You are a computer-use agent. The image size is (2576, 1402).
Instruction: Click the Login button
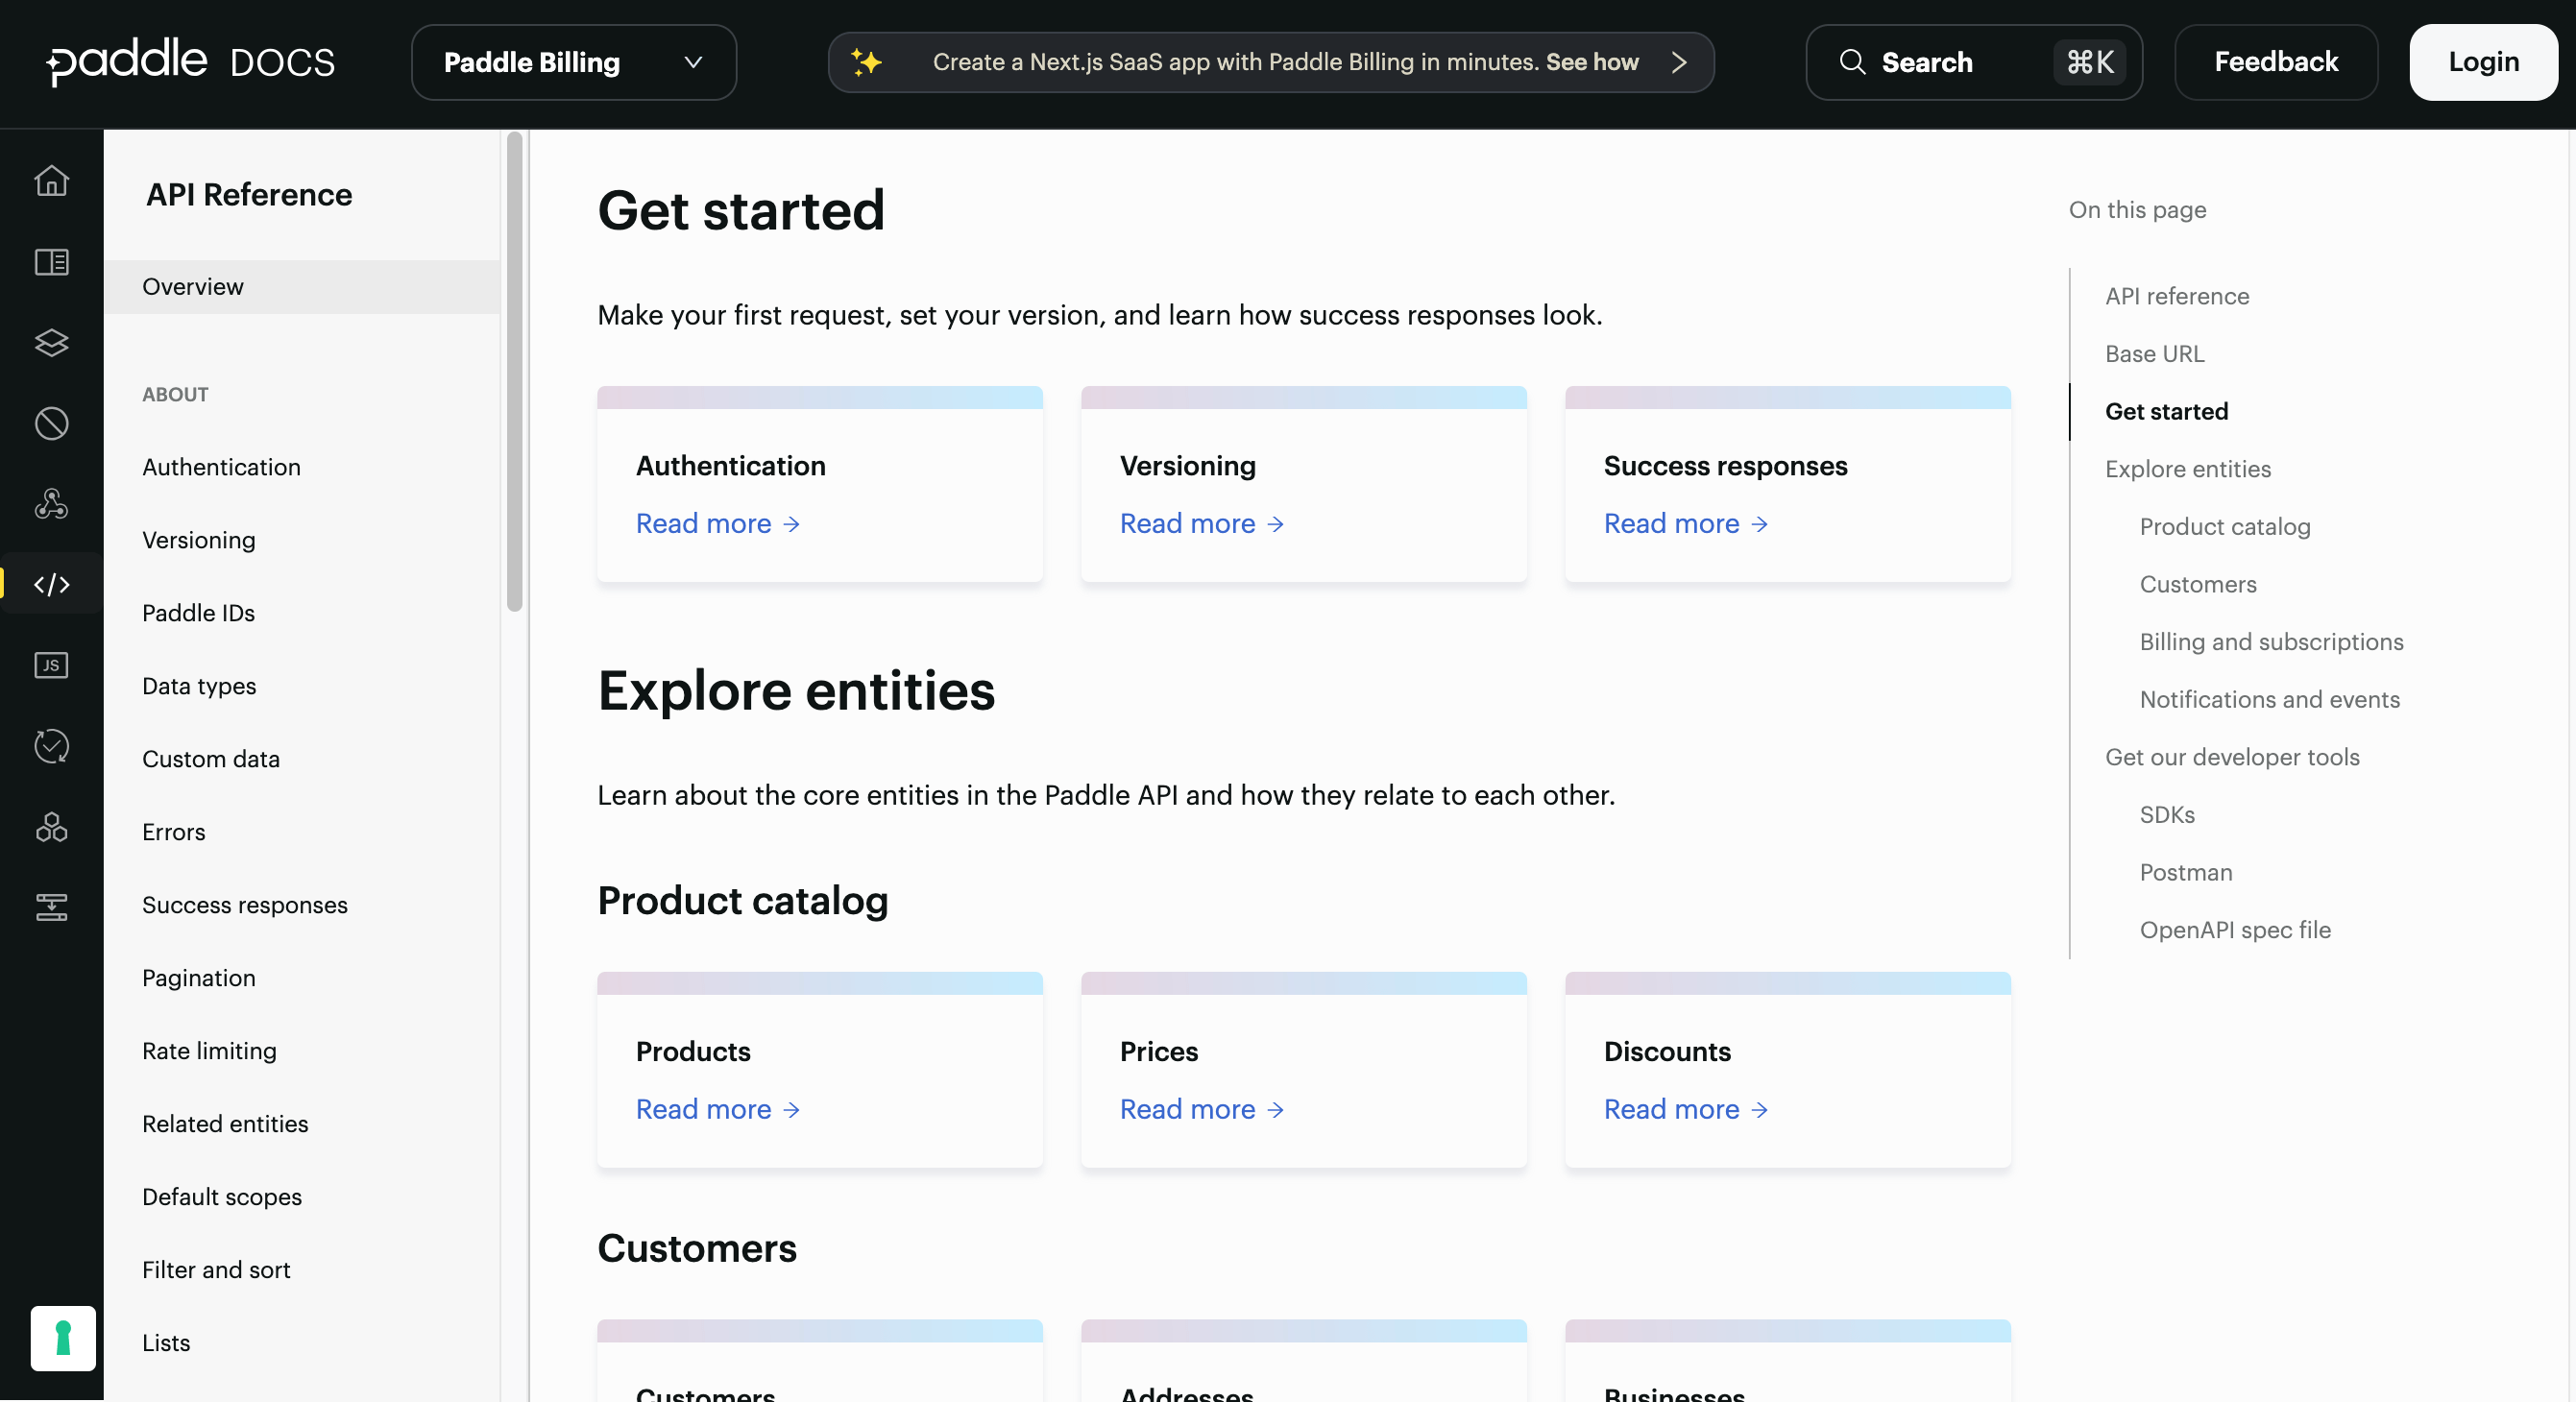click(x=2484, y=62)
